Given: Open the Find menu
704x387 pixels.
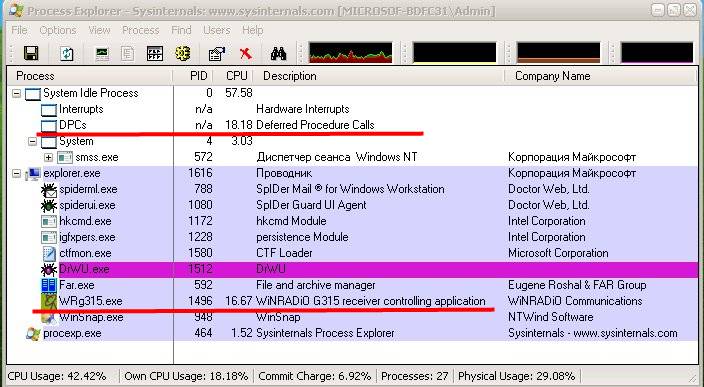Looking at the screenshot, I should tap(181, 31).
